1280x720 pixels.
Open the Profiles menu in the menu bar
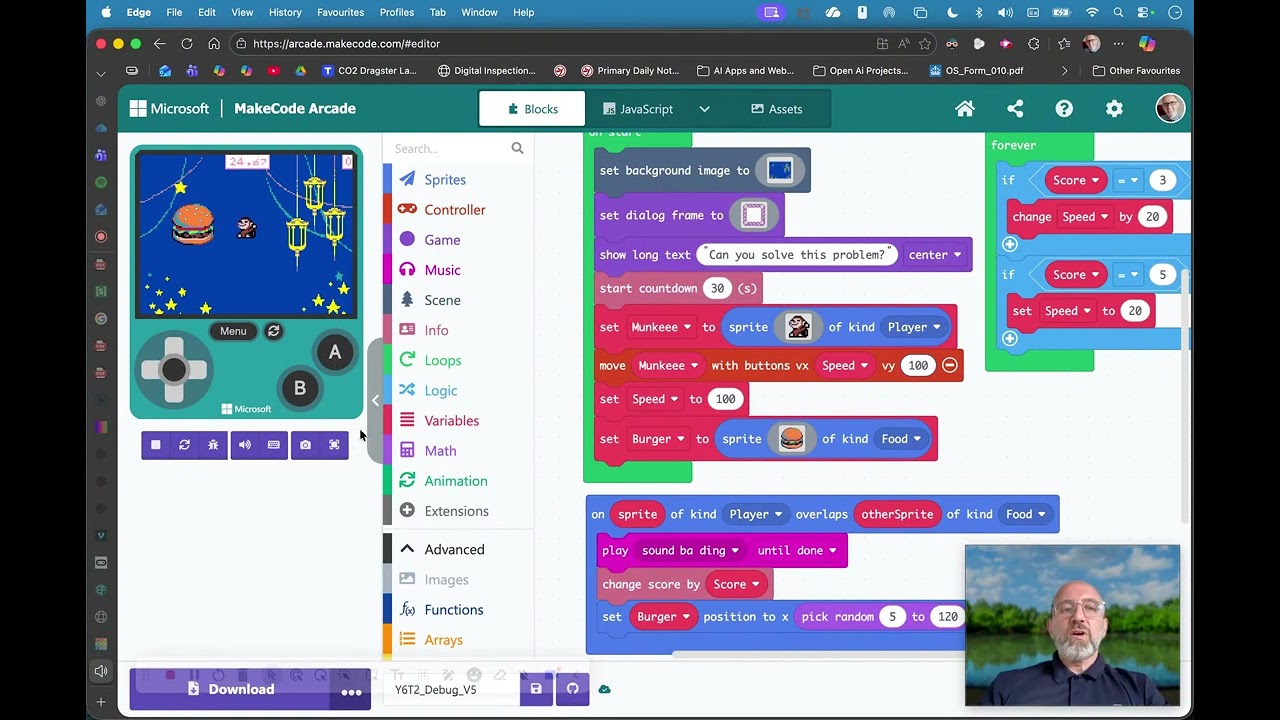397,12
